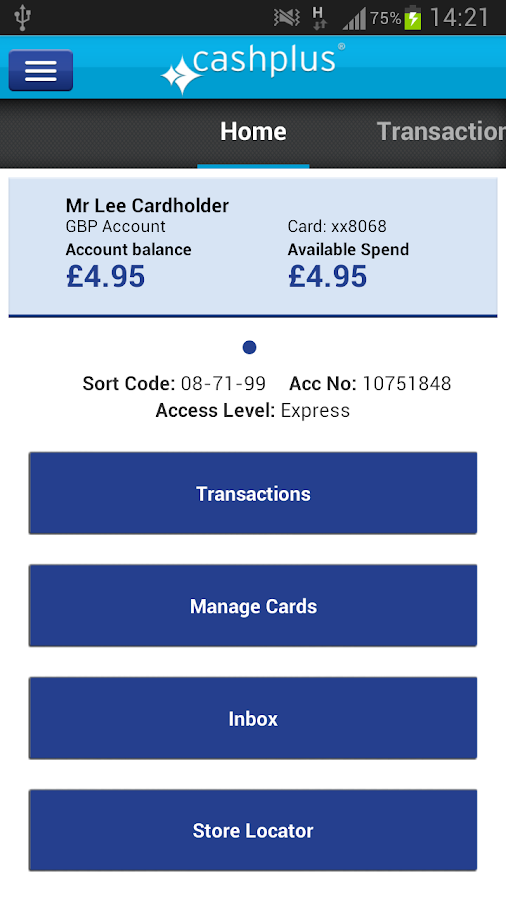
Task: Tap the 14:21 clock in status bar
Action: tap(459, 18)
